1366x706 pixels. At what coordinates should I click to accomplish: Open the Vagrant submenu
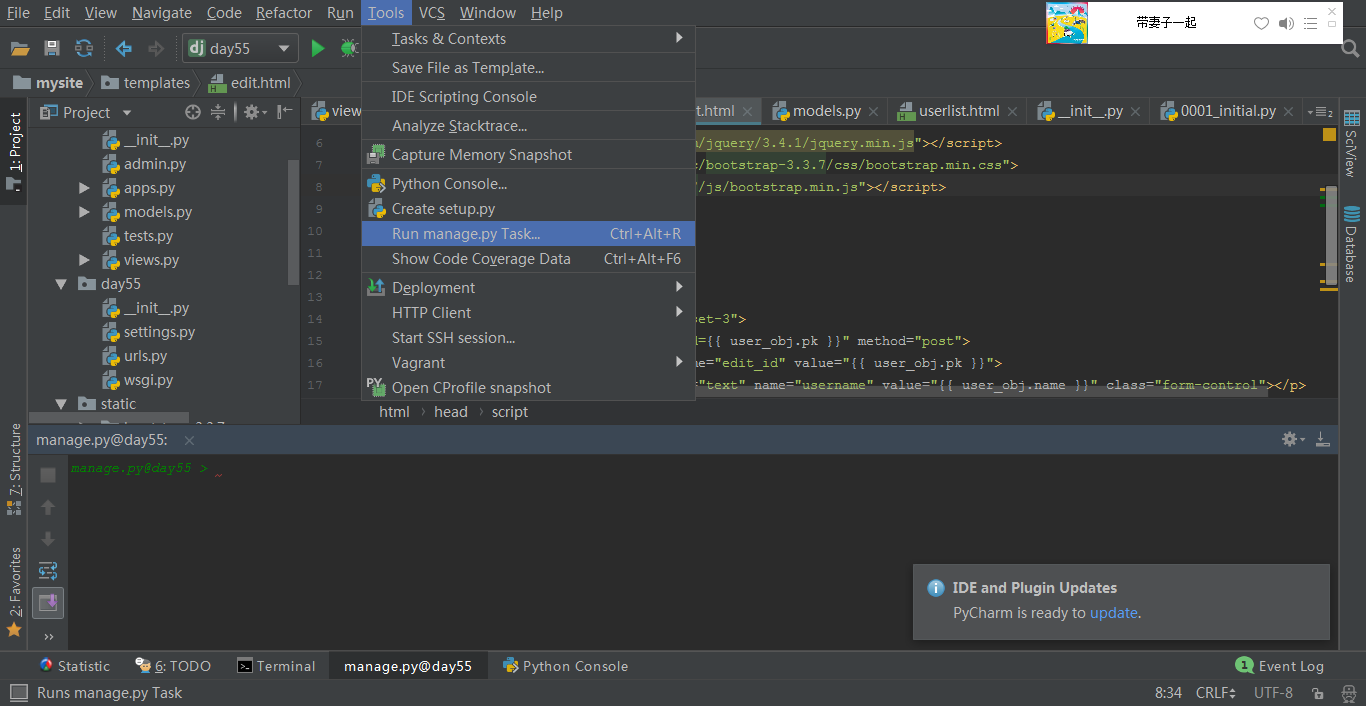pyautogui.click(x=528, y=363)
